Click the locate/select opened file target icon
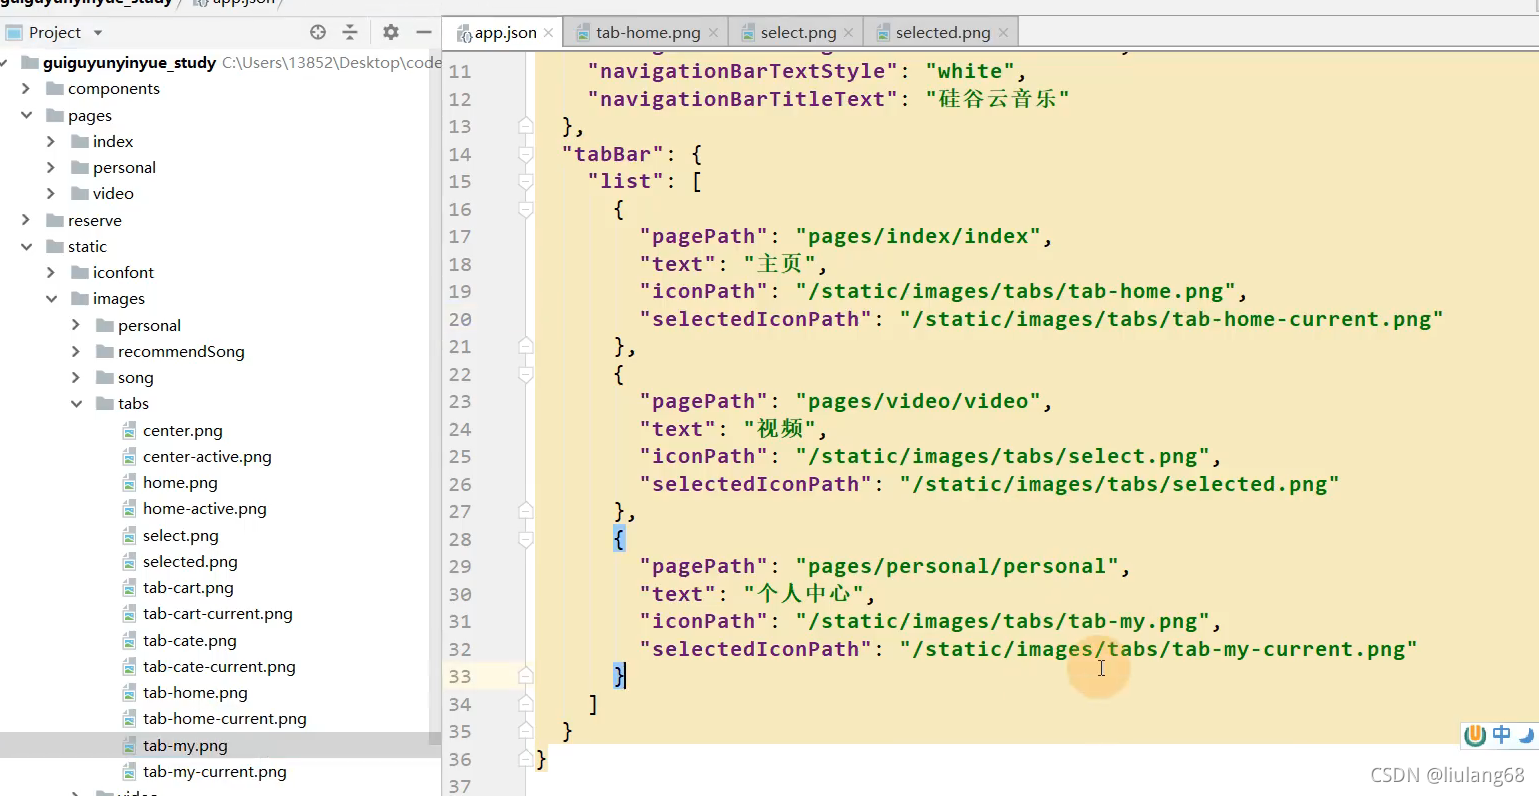Screen dimensions: 1539x796 (318, 32)
